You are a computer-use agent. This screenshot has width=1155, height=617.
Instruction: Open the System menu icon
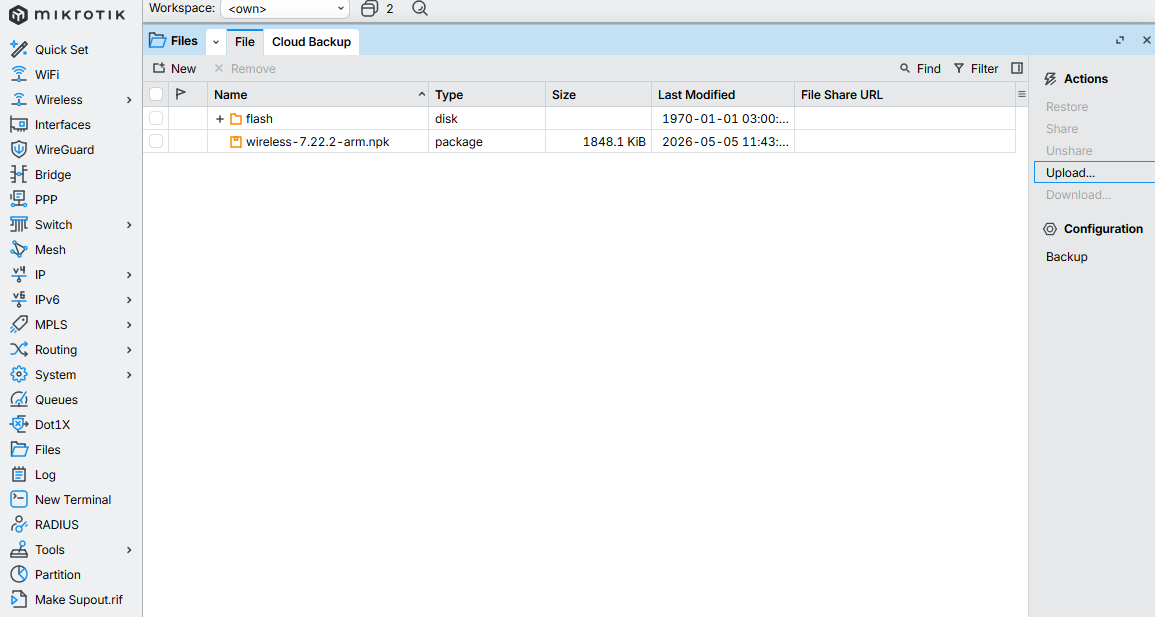click(18, 375)
